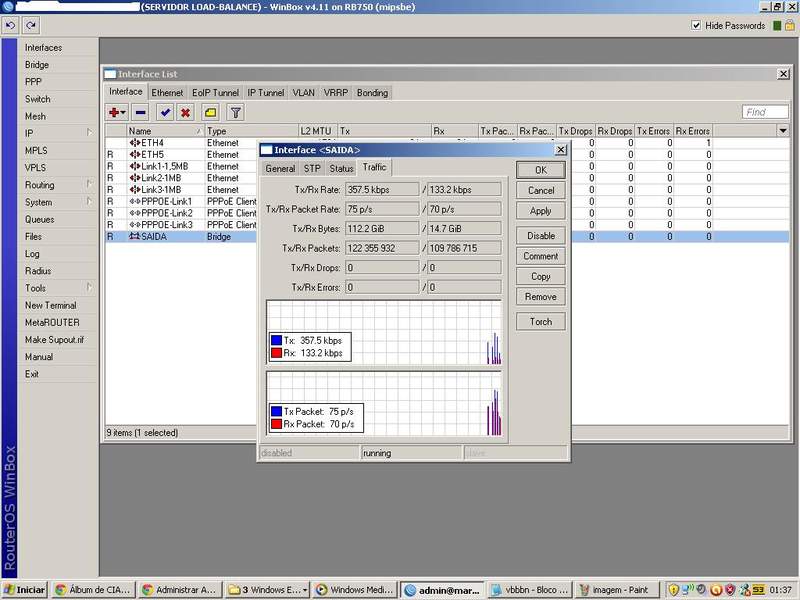Click the Tx/Rx Rate 357.5 kbps field
Image resolution: width=800 pixels, height=600 pixels.
[382, 189]
